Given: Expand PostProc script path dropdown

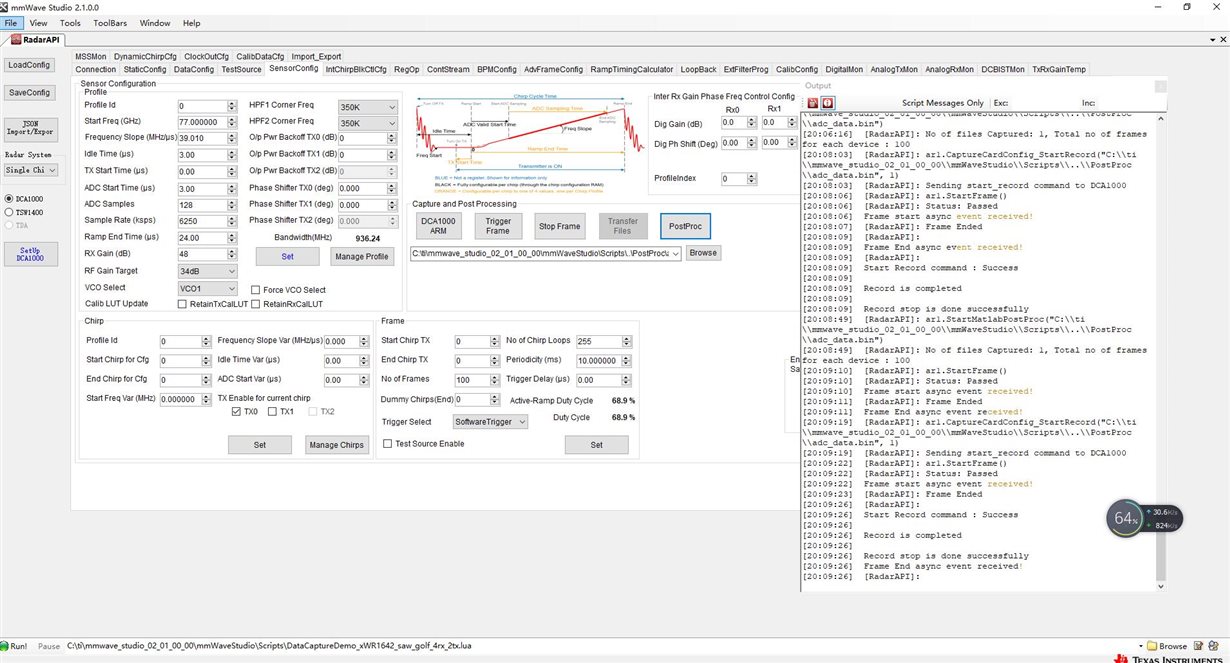Looking at the screenshot, I should click(675, 254).
